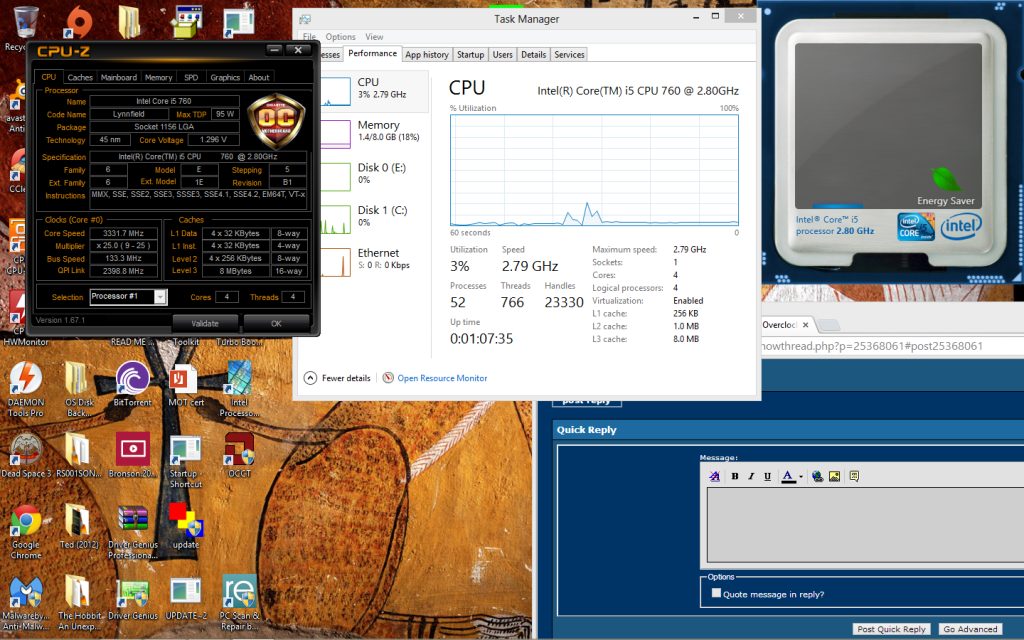
Task: Pick a text color with the A swatch
Action: coord(788,476)
